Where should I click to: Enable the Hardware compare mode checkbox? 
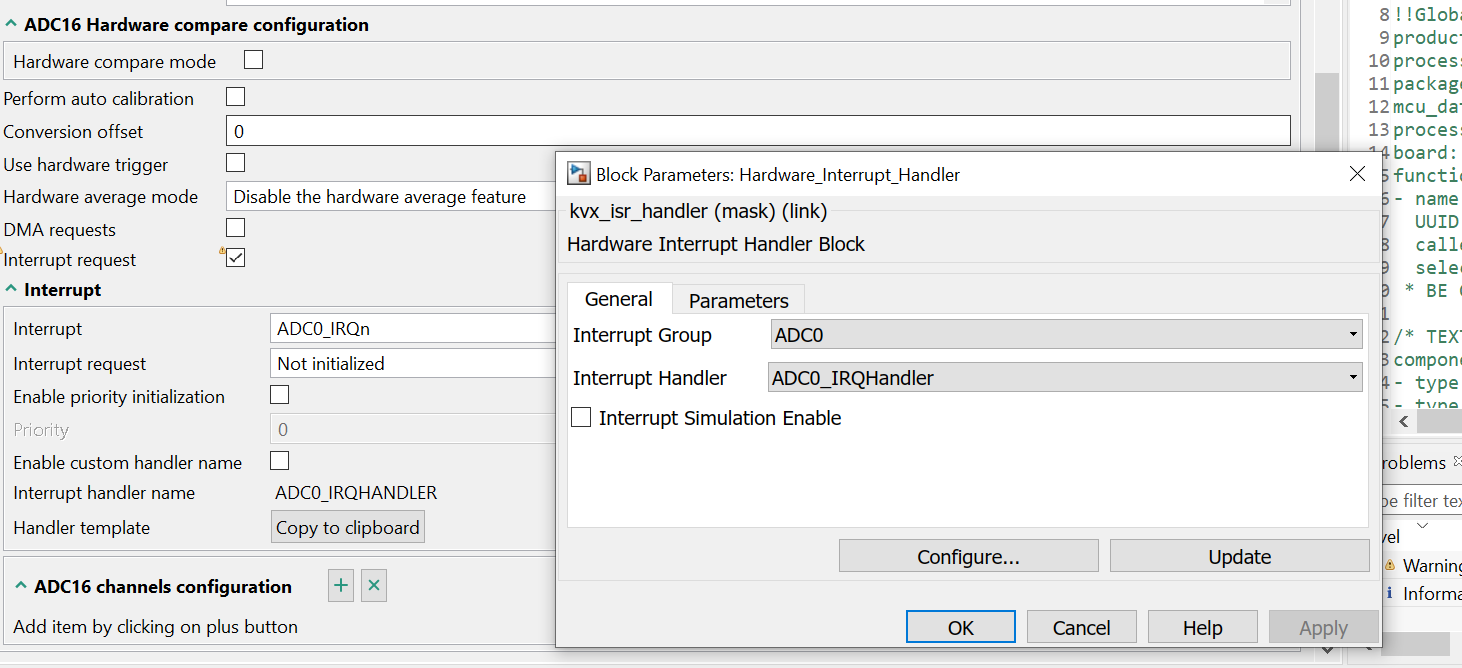[254, 60]
